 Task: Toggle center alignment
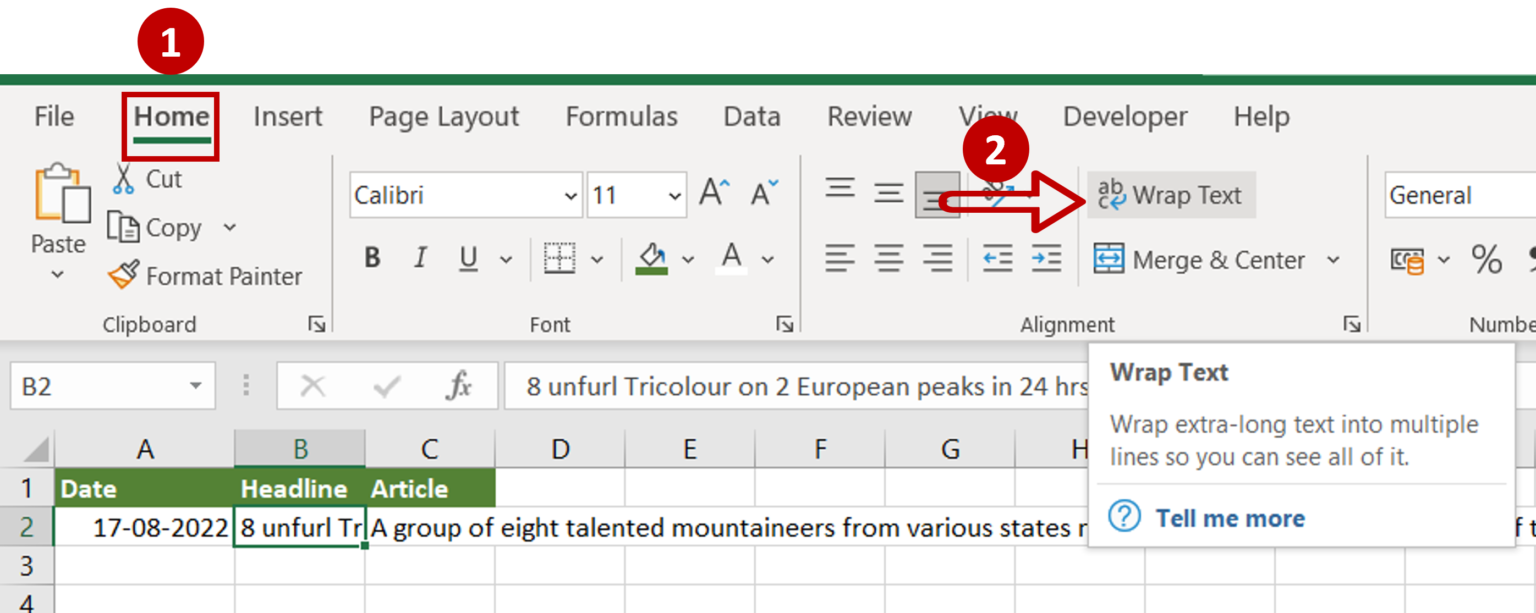[x=888, y=259]
